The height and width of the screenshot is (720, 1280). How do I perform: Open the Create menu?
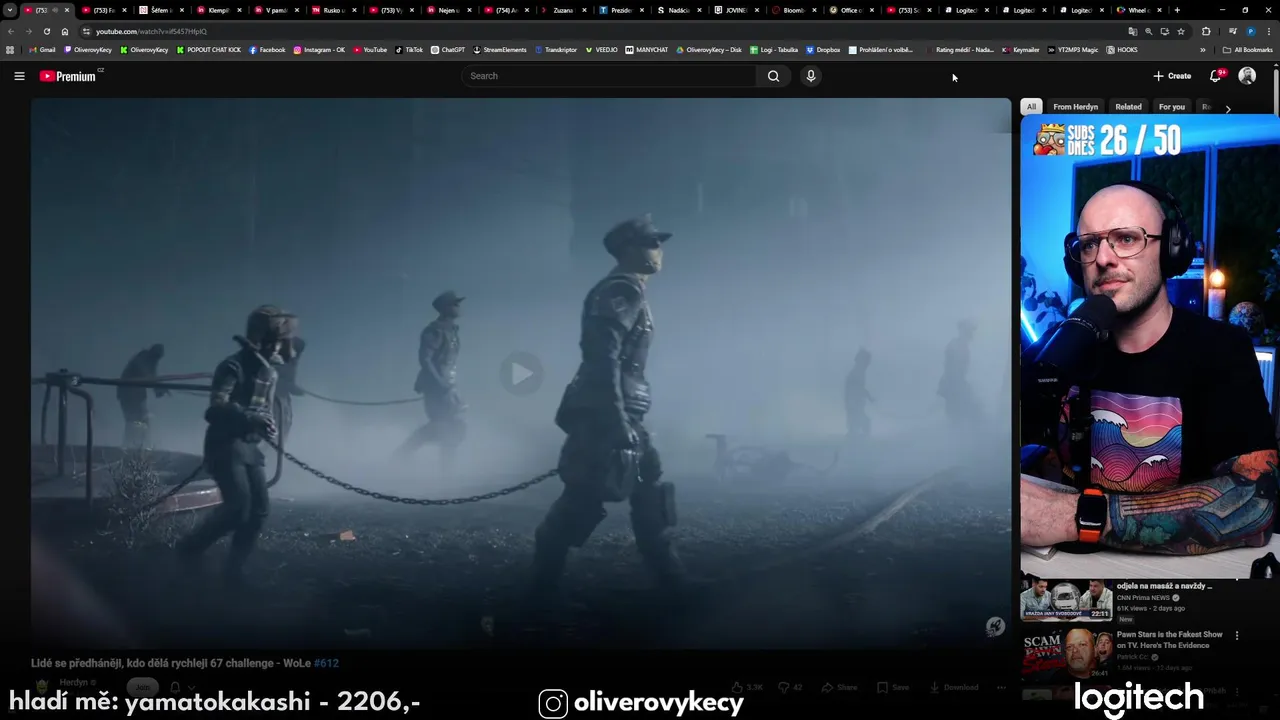1172,76
